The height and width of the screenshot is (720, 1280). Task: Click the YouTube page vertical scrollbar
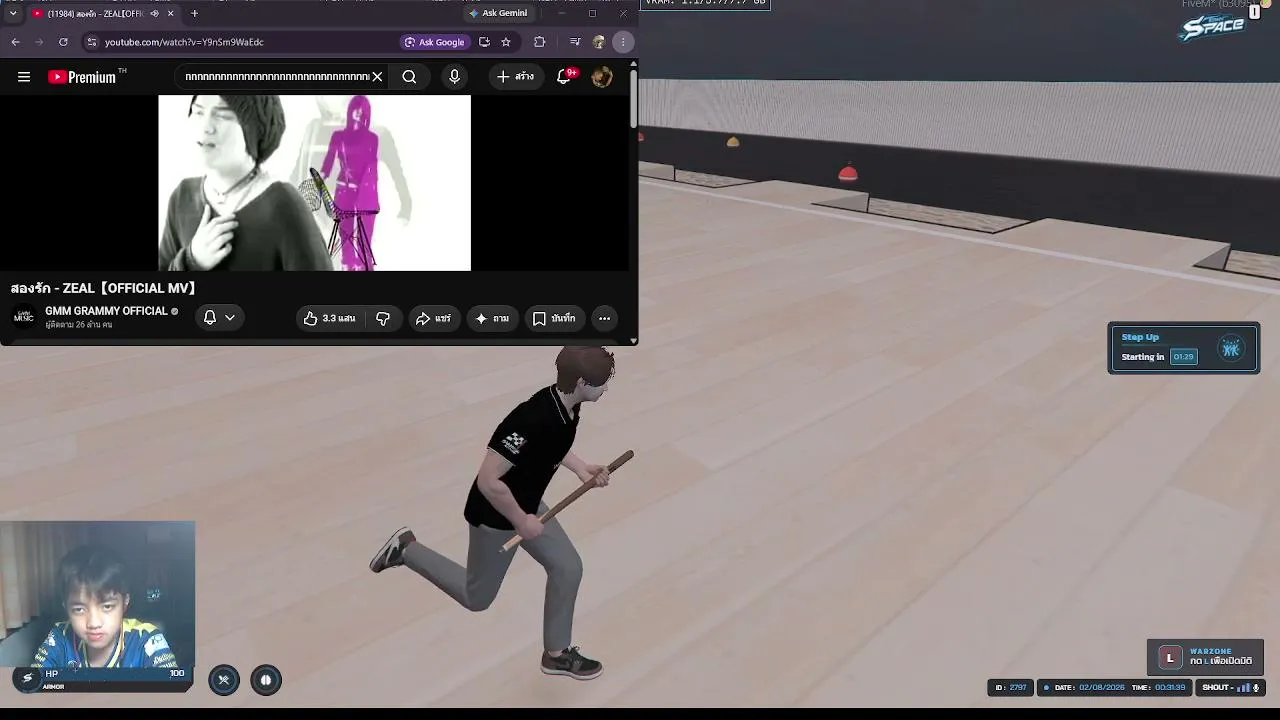tap(633, 99)
